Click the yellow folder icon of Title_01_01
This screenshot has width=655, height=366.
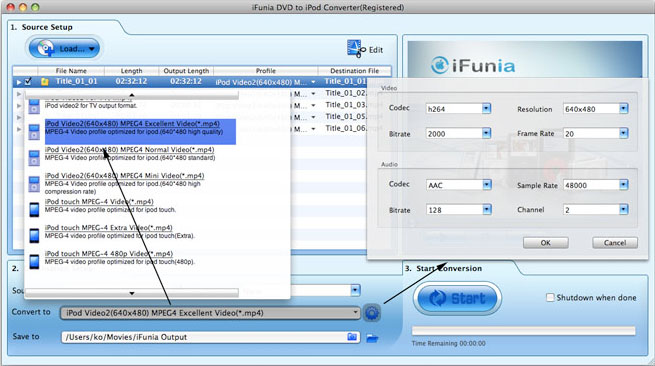pos(45,82)
